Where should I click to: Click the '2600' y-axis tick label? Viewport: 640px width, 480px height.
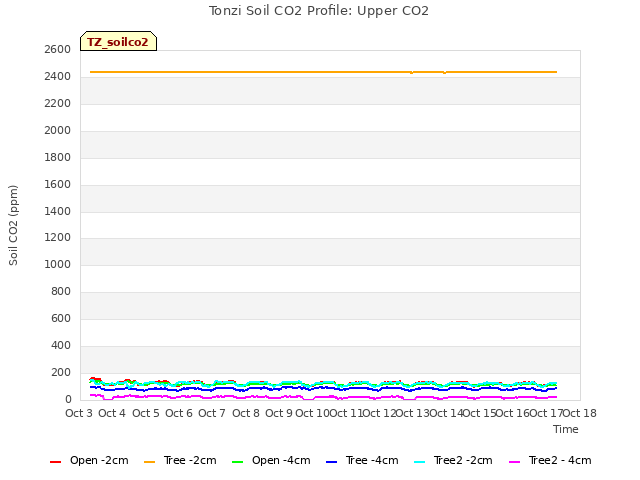tap(58, 50)
